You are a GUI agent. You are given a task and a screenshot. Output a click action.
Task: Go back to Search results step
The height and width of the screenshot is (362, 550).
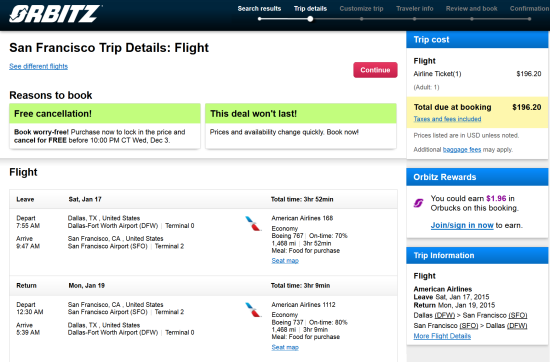(x=259, y=8)
